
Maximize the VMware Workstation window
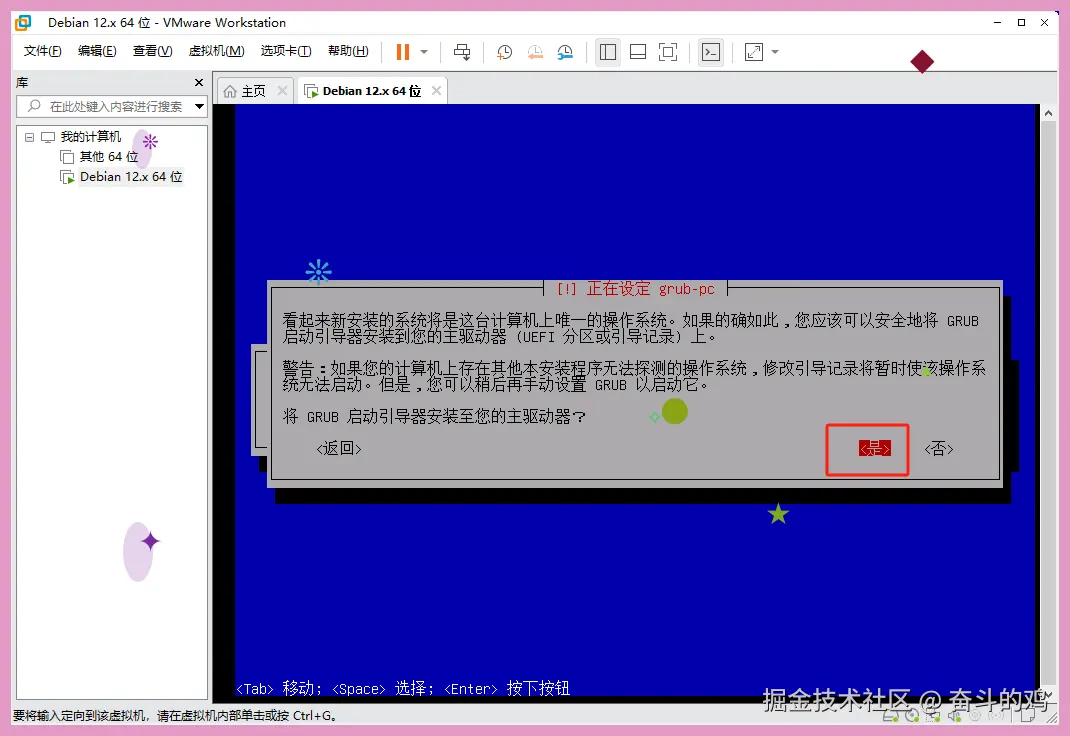pyautogui.click(x=1021, y=23)
